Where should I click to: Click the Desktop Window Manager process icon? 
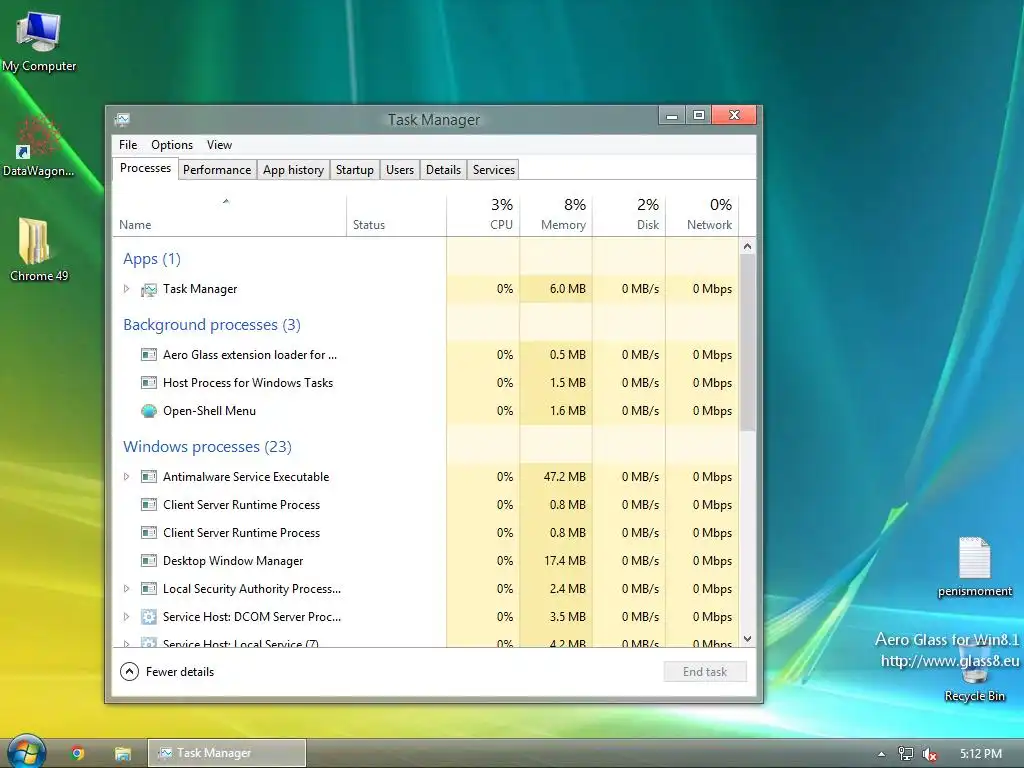(149, 560)
